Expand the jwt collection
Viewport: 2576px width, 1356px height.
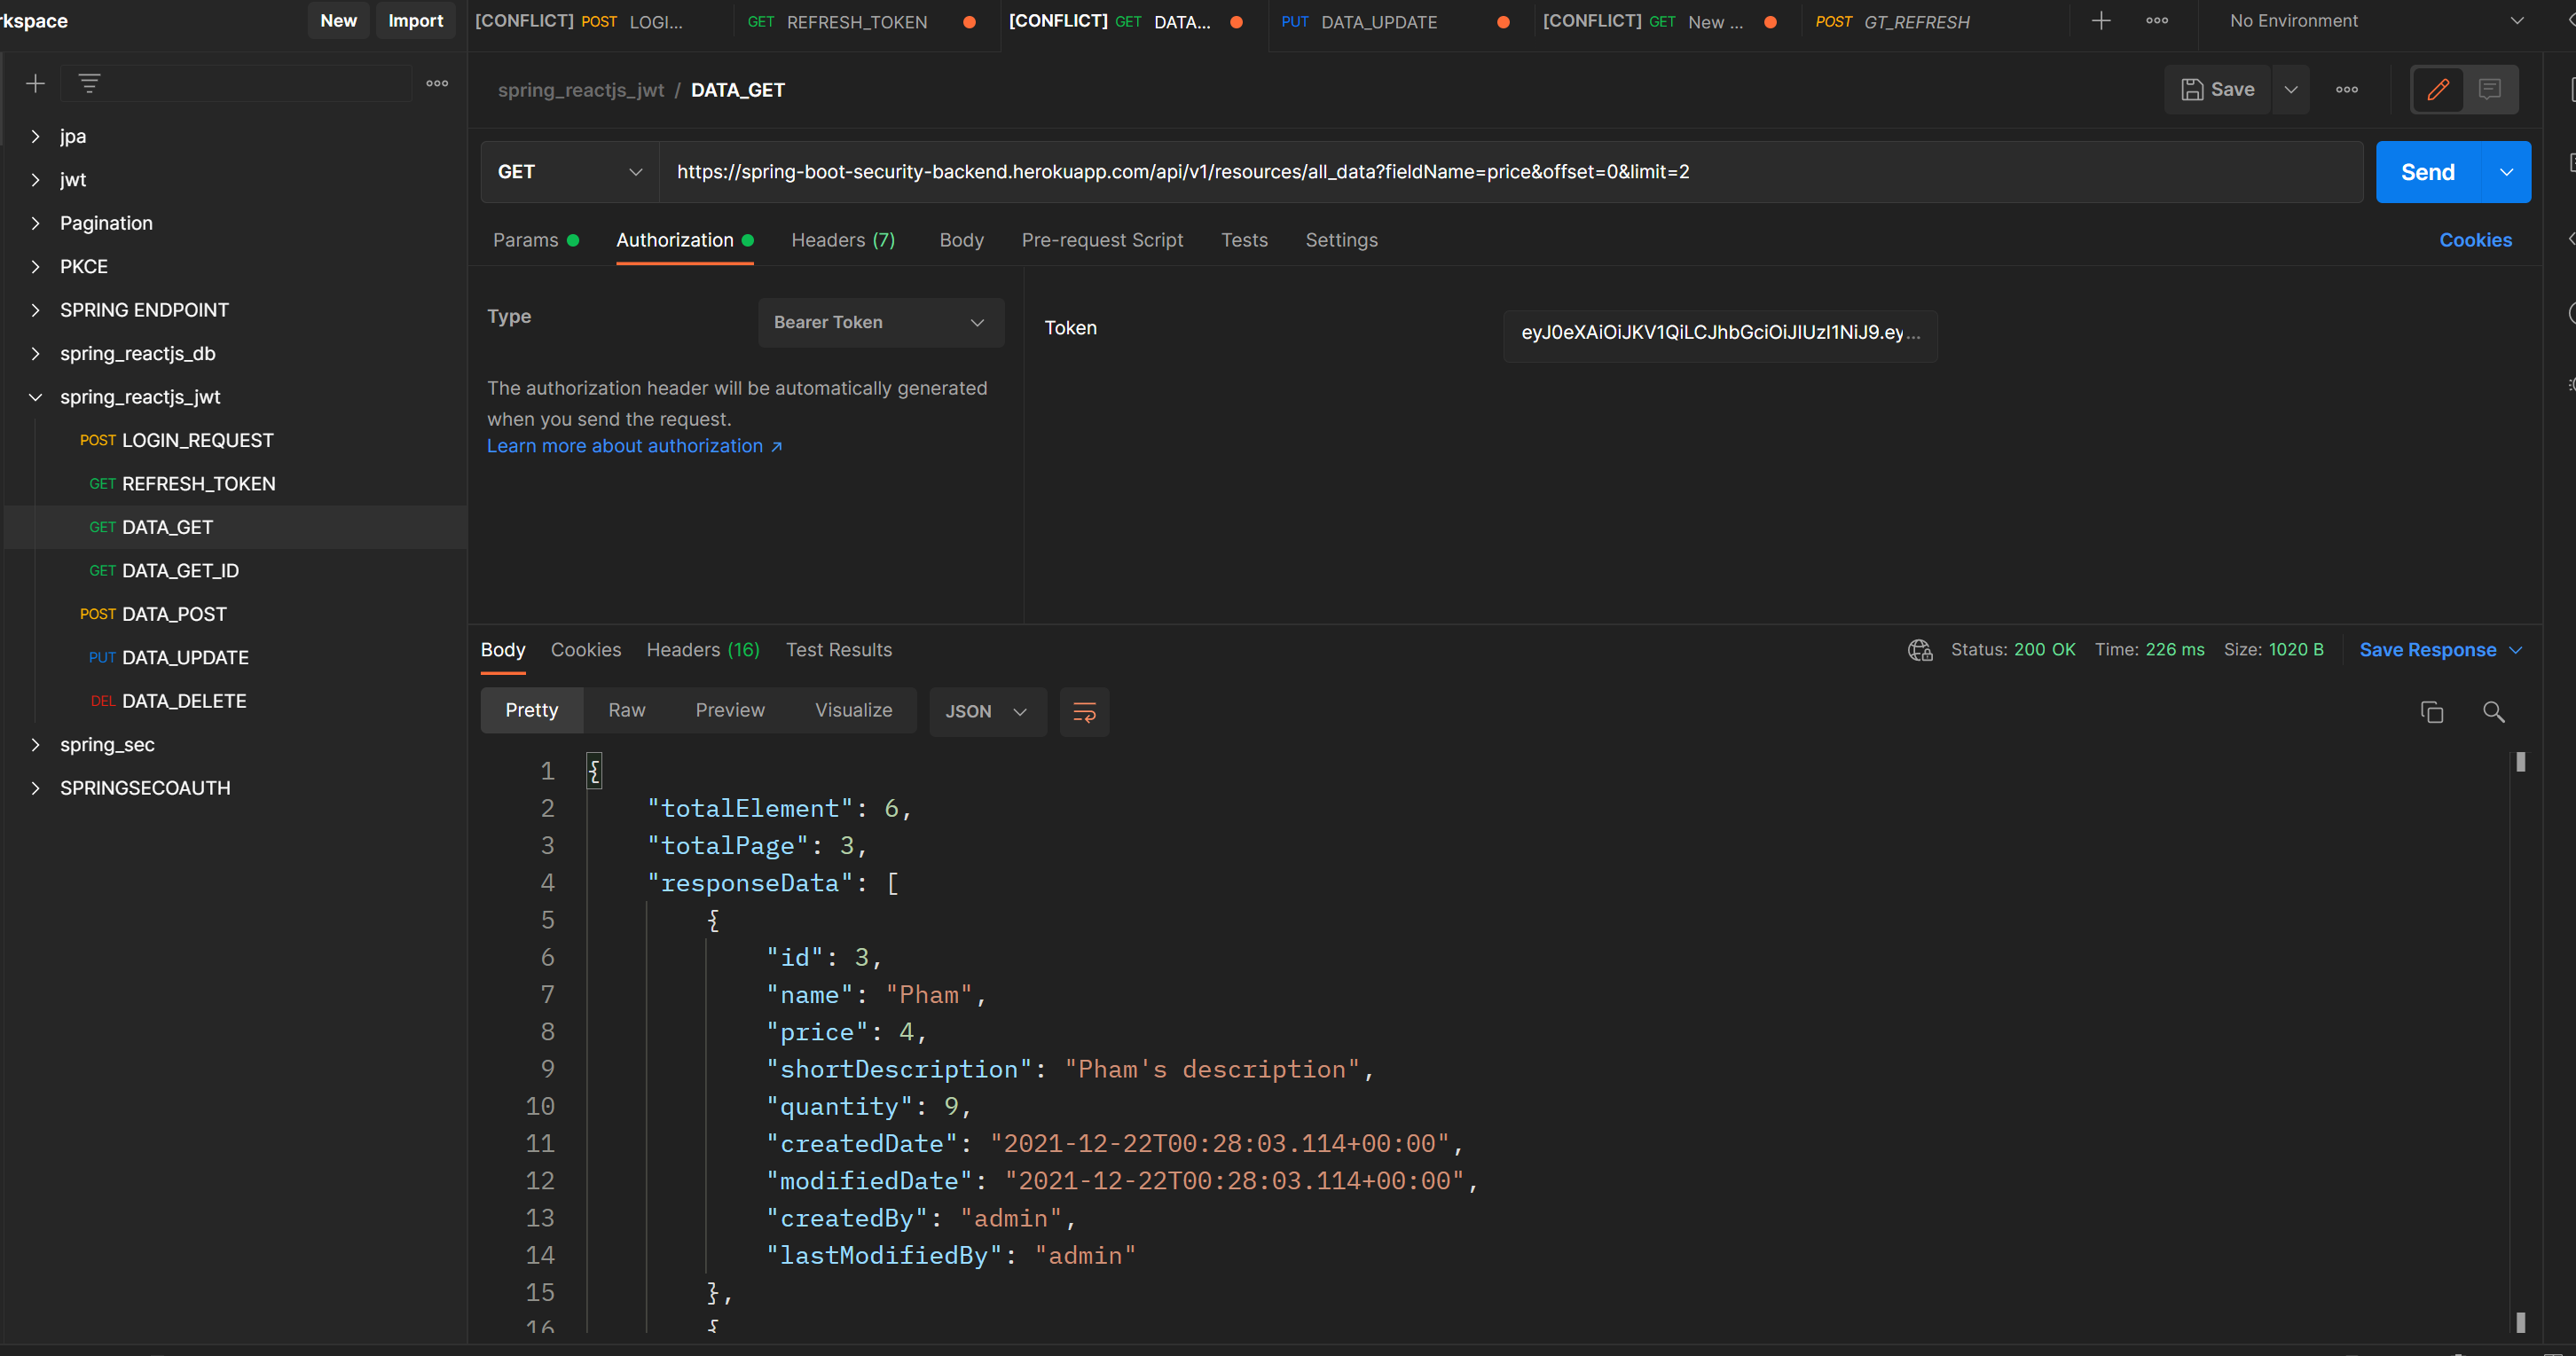click(x=35, y=180)
